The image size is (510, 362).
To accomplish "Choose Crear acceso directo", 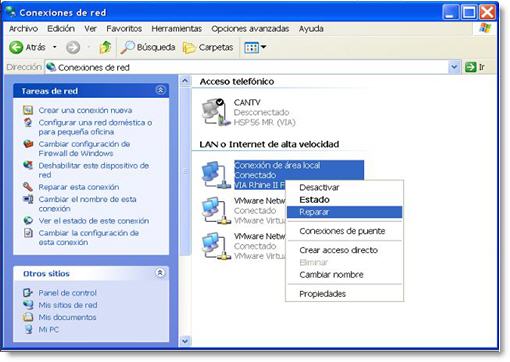I will [344, 250].
